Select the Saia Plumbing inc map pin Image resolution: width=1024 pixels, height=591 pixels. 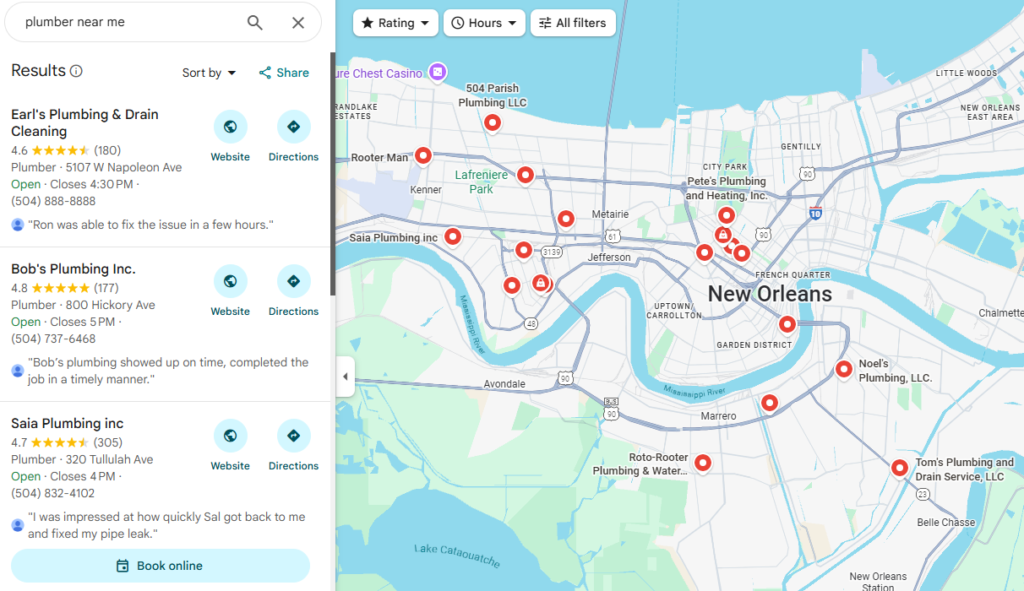pos(453,237)
